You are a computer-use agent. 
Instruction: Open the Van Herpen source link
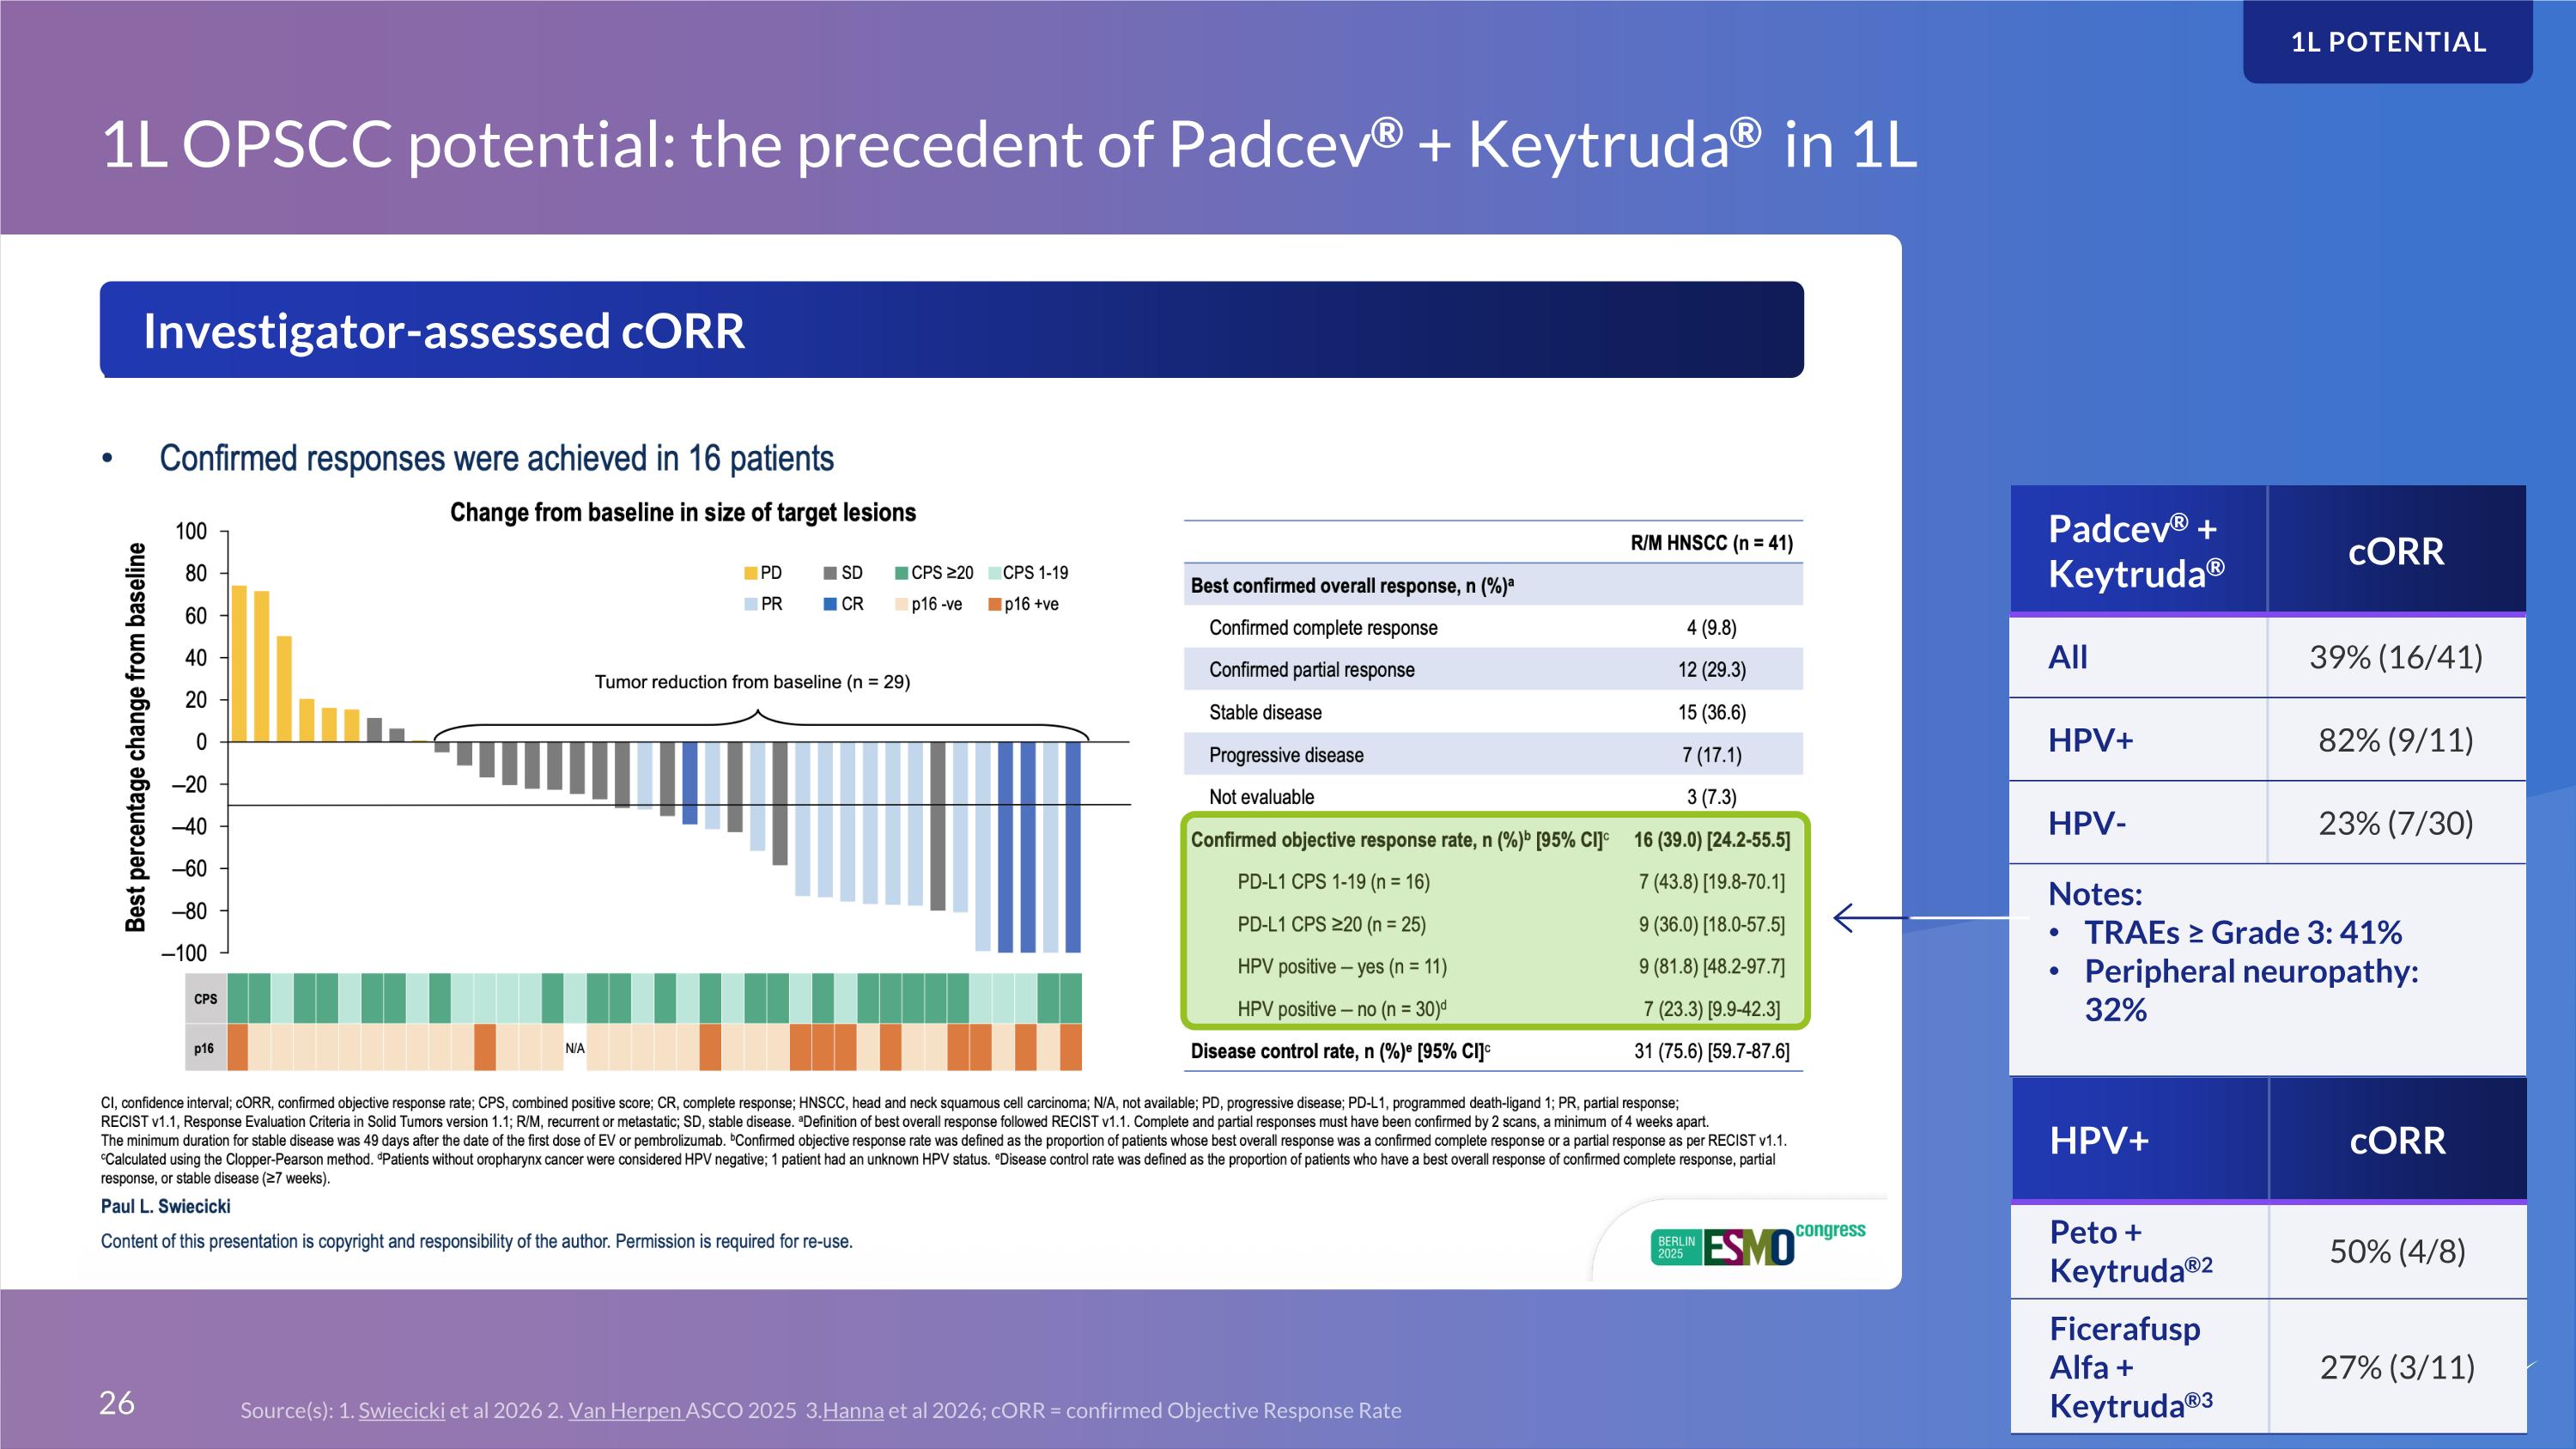(626, 1410)
